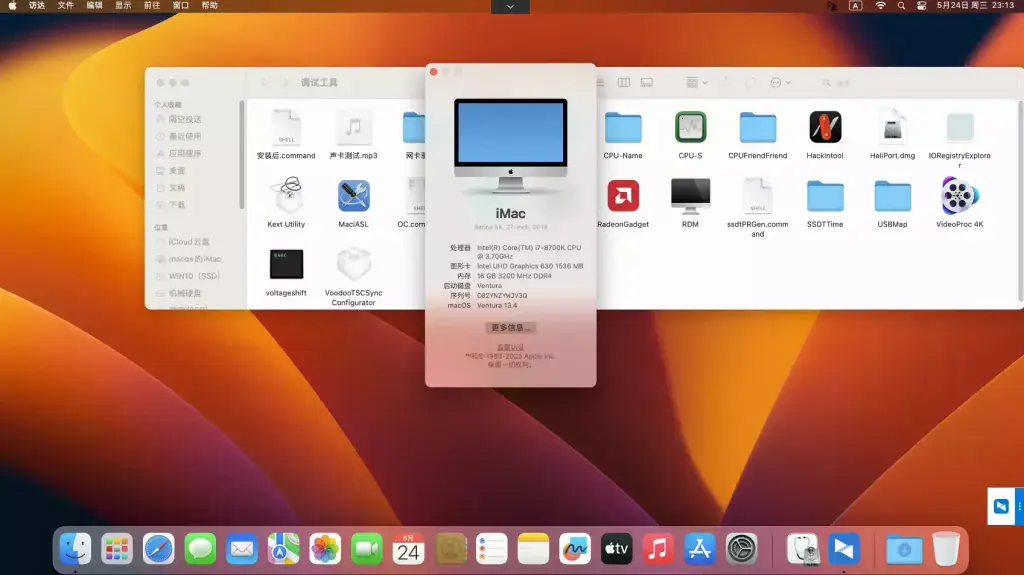Screen dimensions: 1024x575
Task: Open the USBMap folder
Action: point(892,196)
